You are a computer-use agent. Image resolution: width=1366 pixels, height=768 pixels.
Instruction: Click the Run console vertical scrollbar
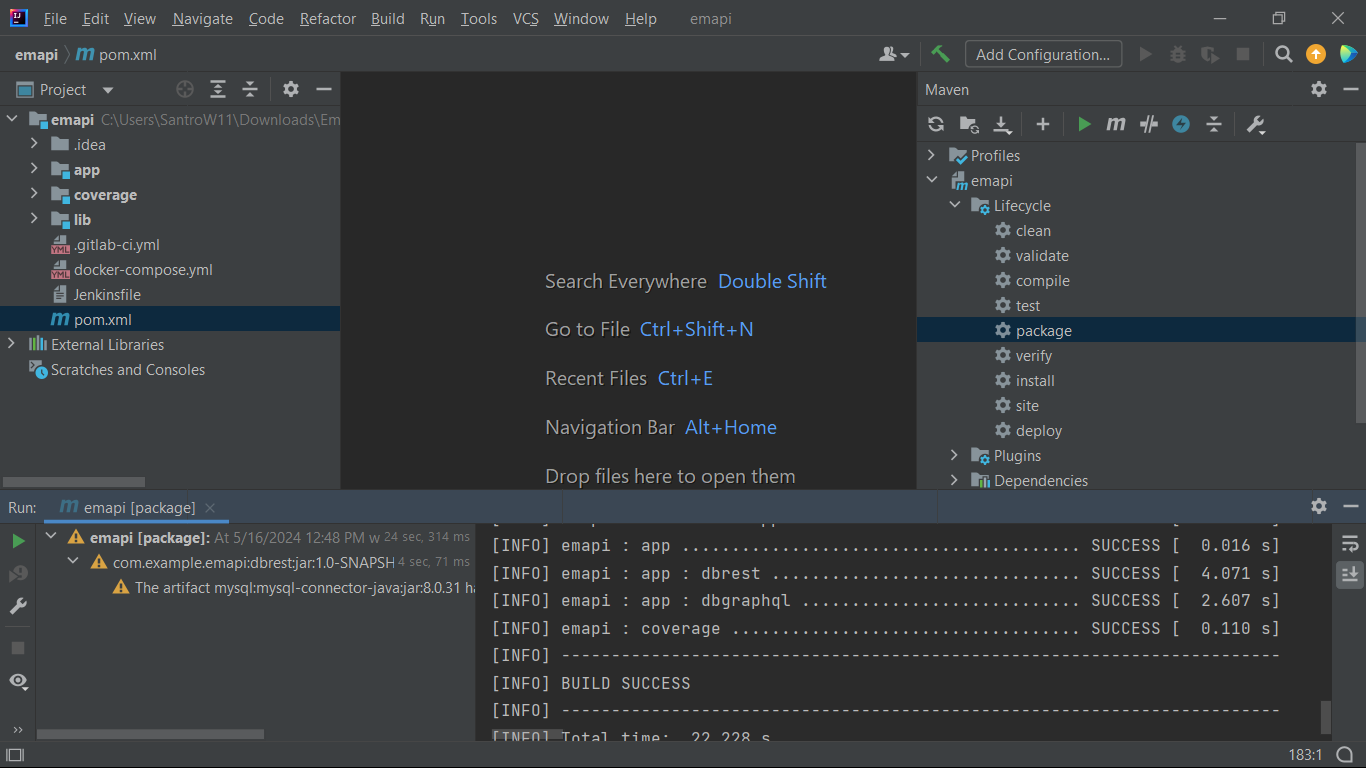click(x=1326, y=716)
